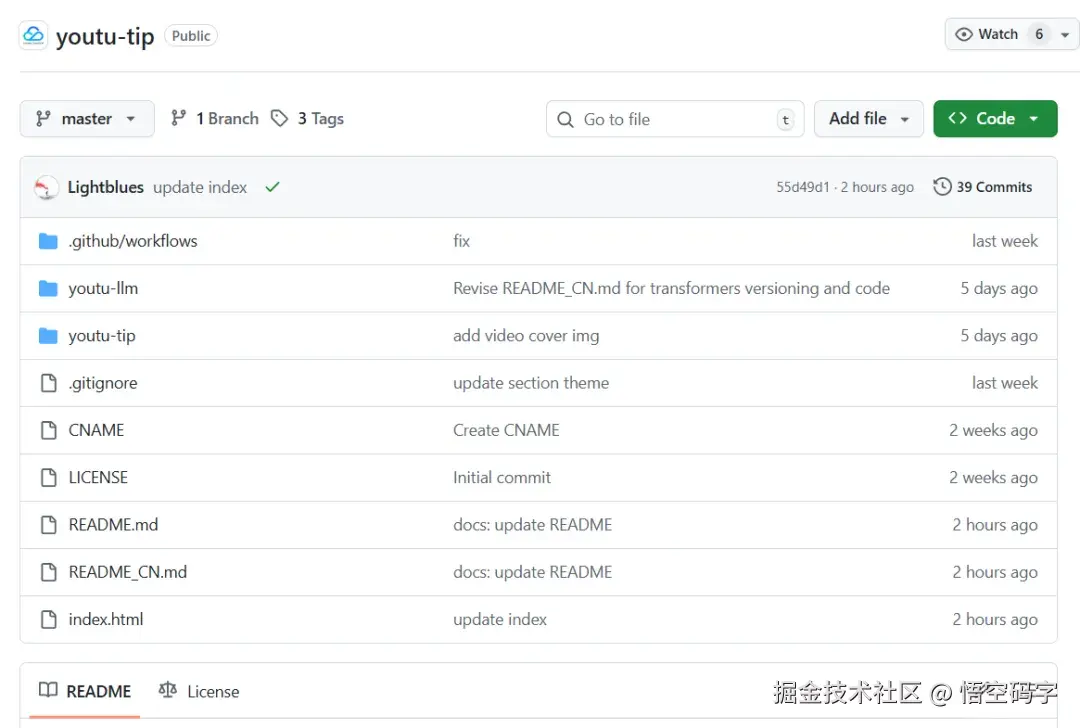Open the youtu-llm folder
The width and height of the screenshot is (1080, 728).
103,289
